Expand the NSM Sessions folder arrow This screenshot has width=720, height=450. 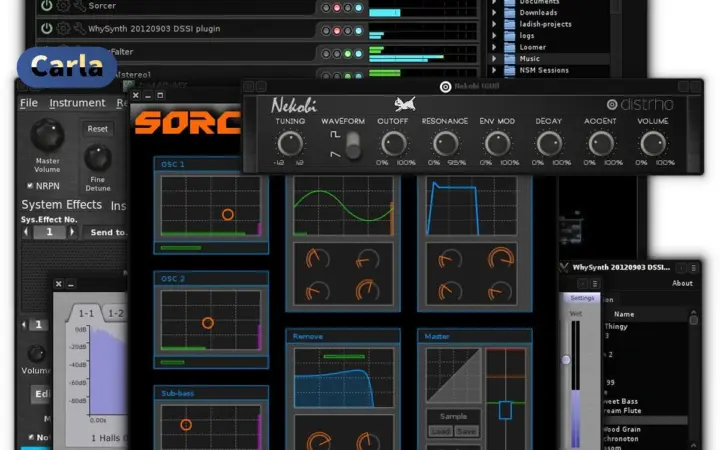494,70
